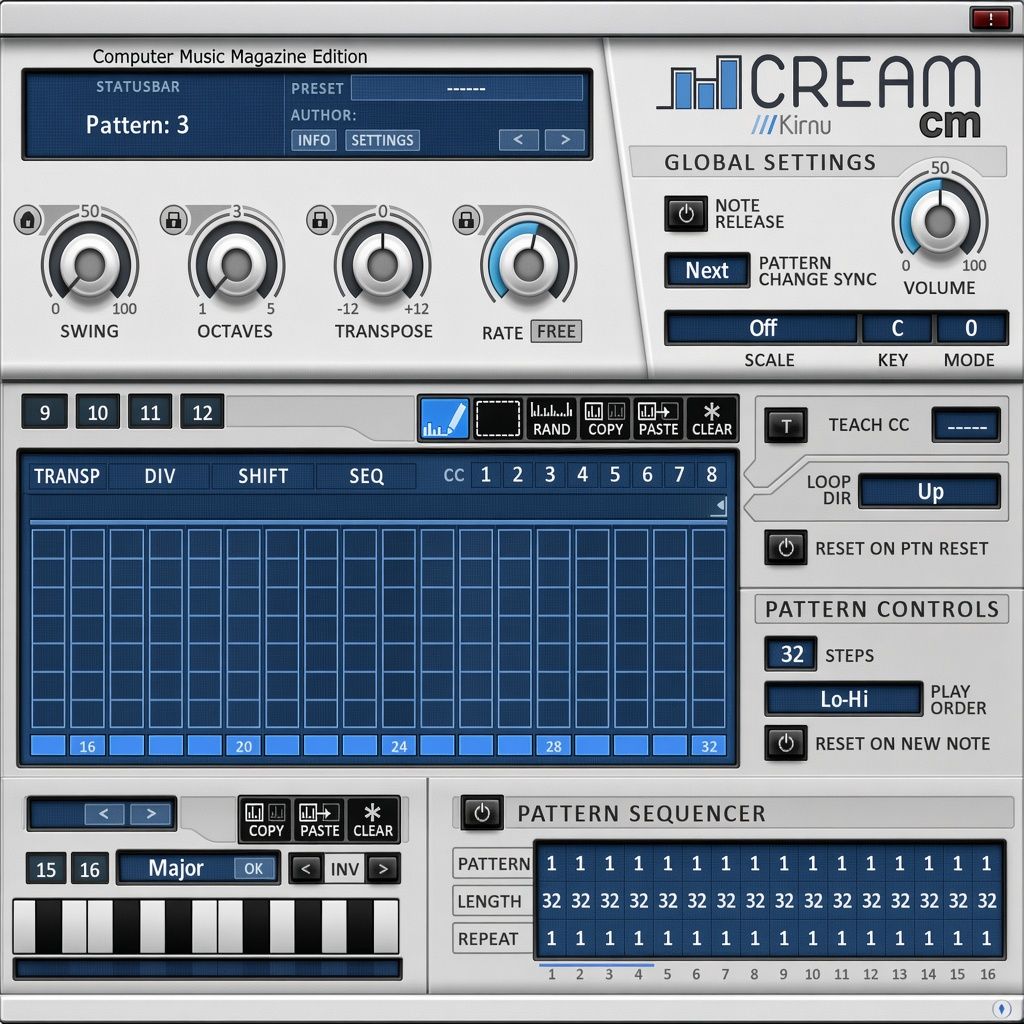The image size is (1024, 1024).
Task: Click the SETTINGS button
Action: [382, 140]
